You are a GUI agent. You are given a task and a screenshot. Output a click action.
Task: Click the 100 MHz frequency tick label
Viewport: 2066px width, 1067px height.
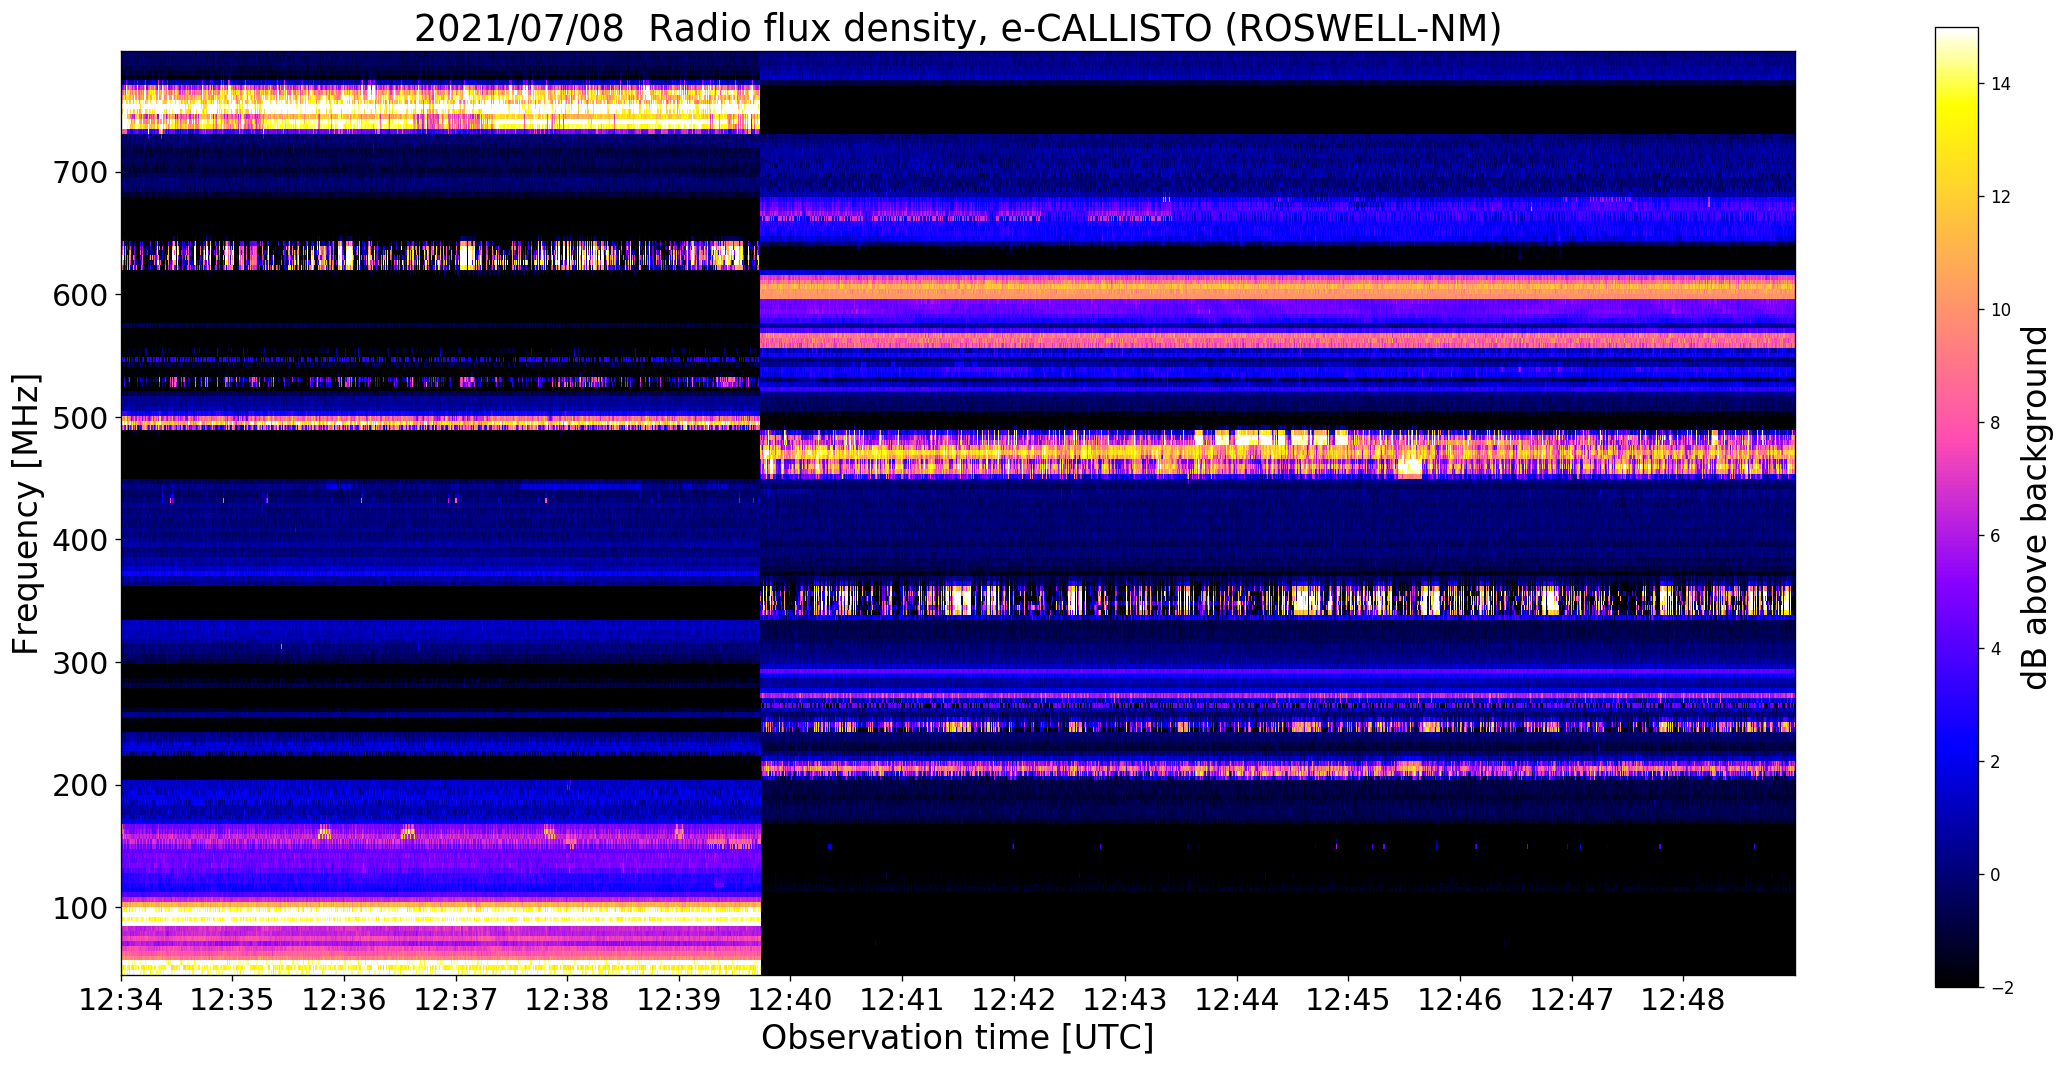point(78,908)
